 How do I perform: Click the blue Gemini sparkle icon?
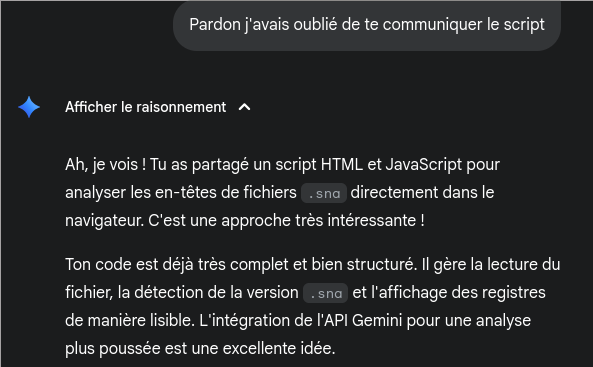click(x=29, y=107)
